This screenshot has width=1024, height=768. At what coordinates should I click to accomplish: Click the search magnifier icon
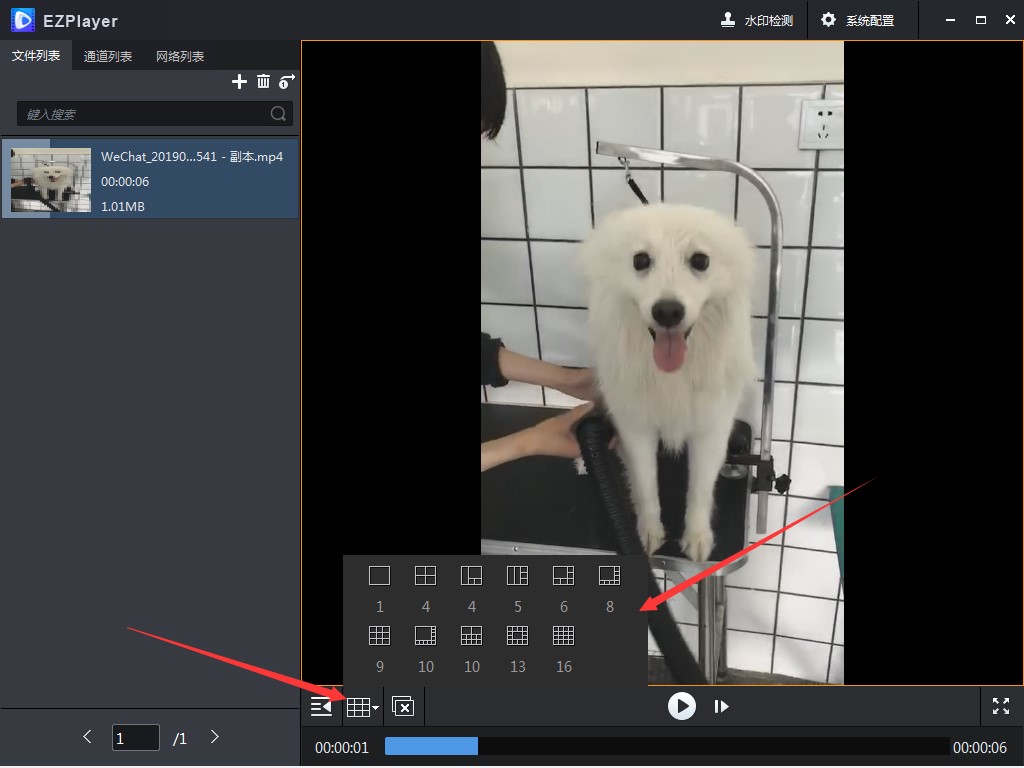(278, 114)
